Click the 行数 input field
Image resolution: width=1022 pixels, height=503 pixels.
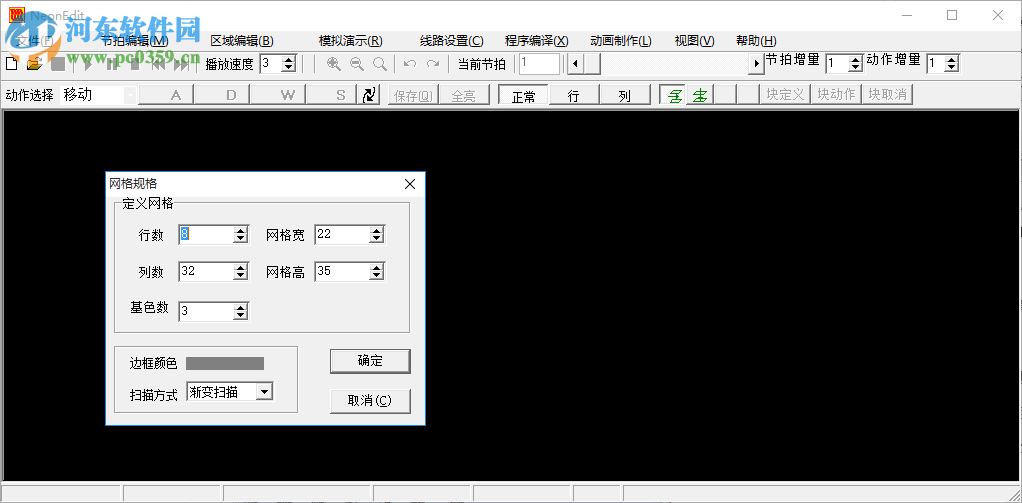tap(207, 235)
